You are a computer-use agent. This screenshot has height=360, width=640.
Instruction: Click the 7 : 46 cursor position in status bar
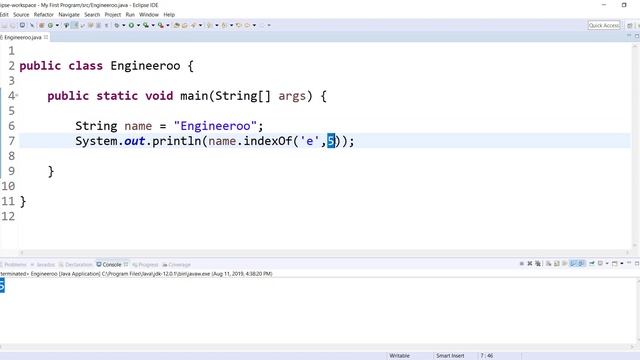tap(487, 356)
